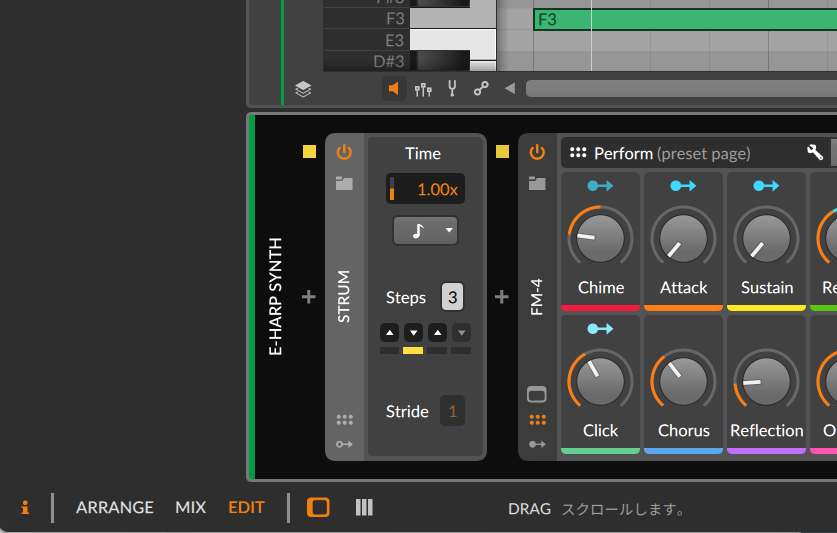
Task: Click the wrench edit icon
Action: point(815,153)
